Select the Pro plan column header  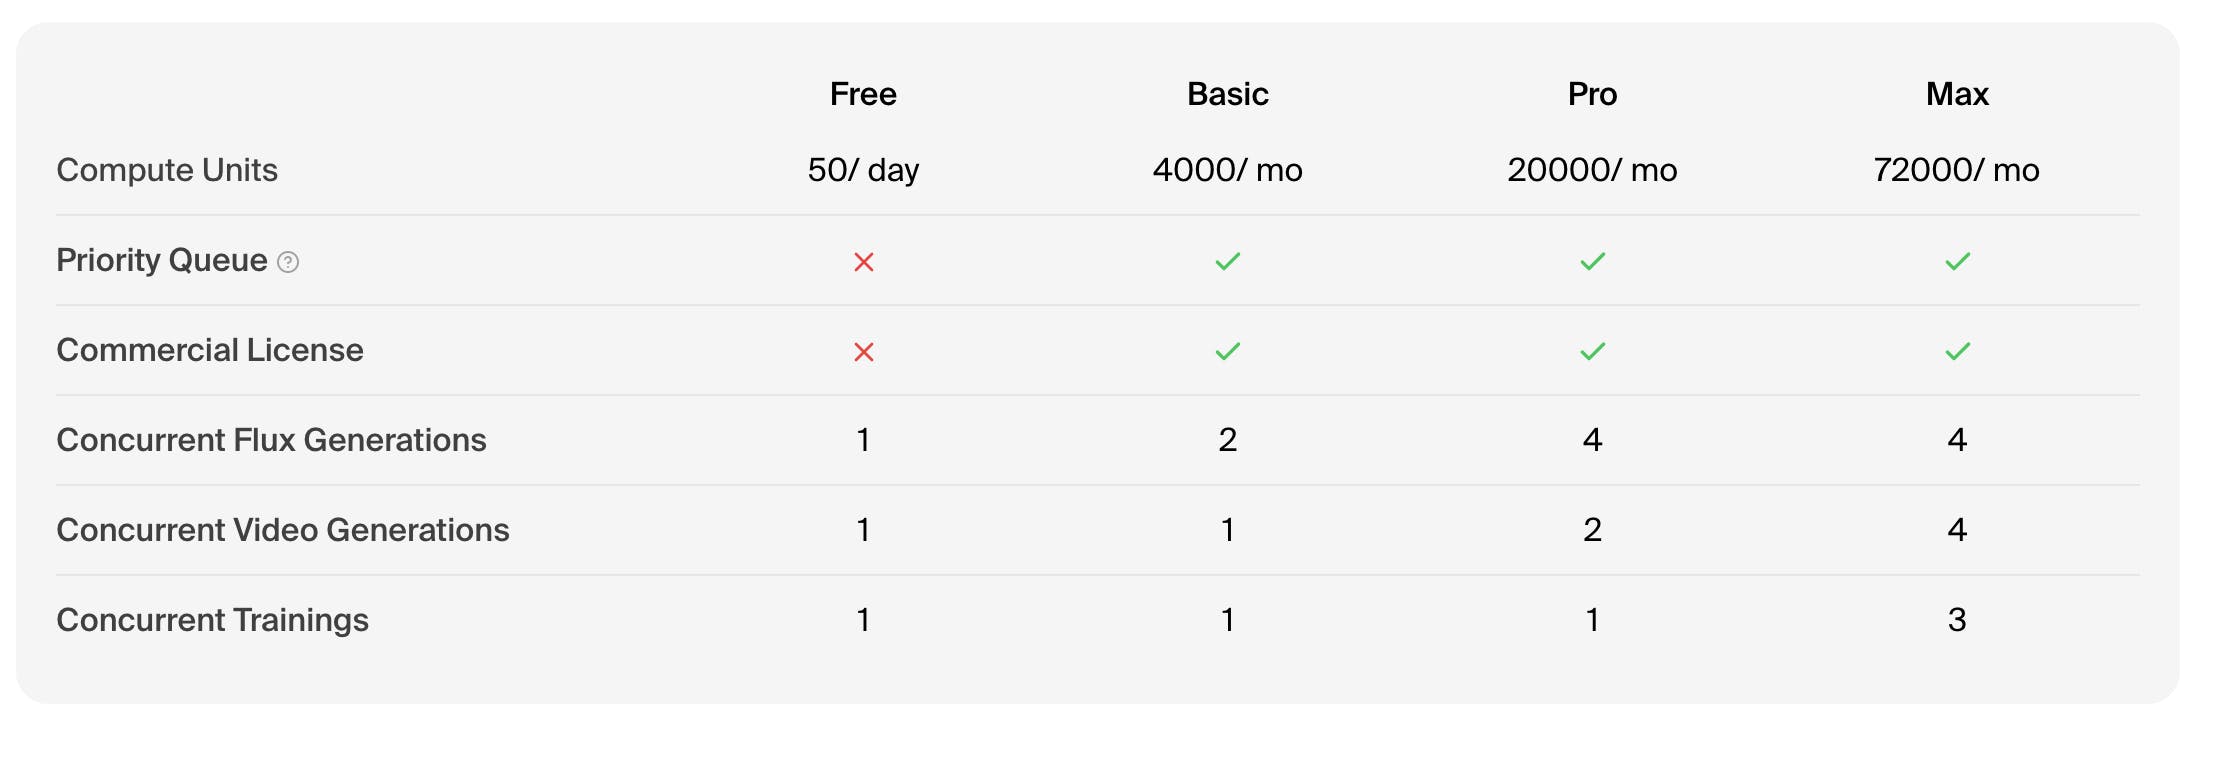[1592, 94]
